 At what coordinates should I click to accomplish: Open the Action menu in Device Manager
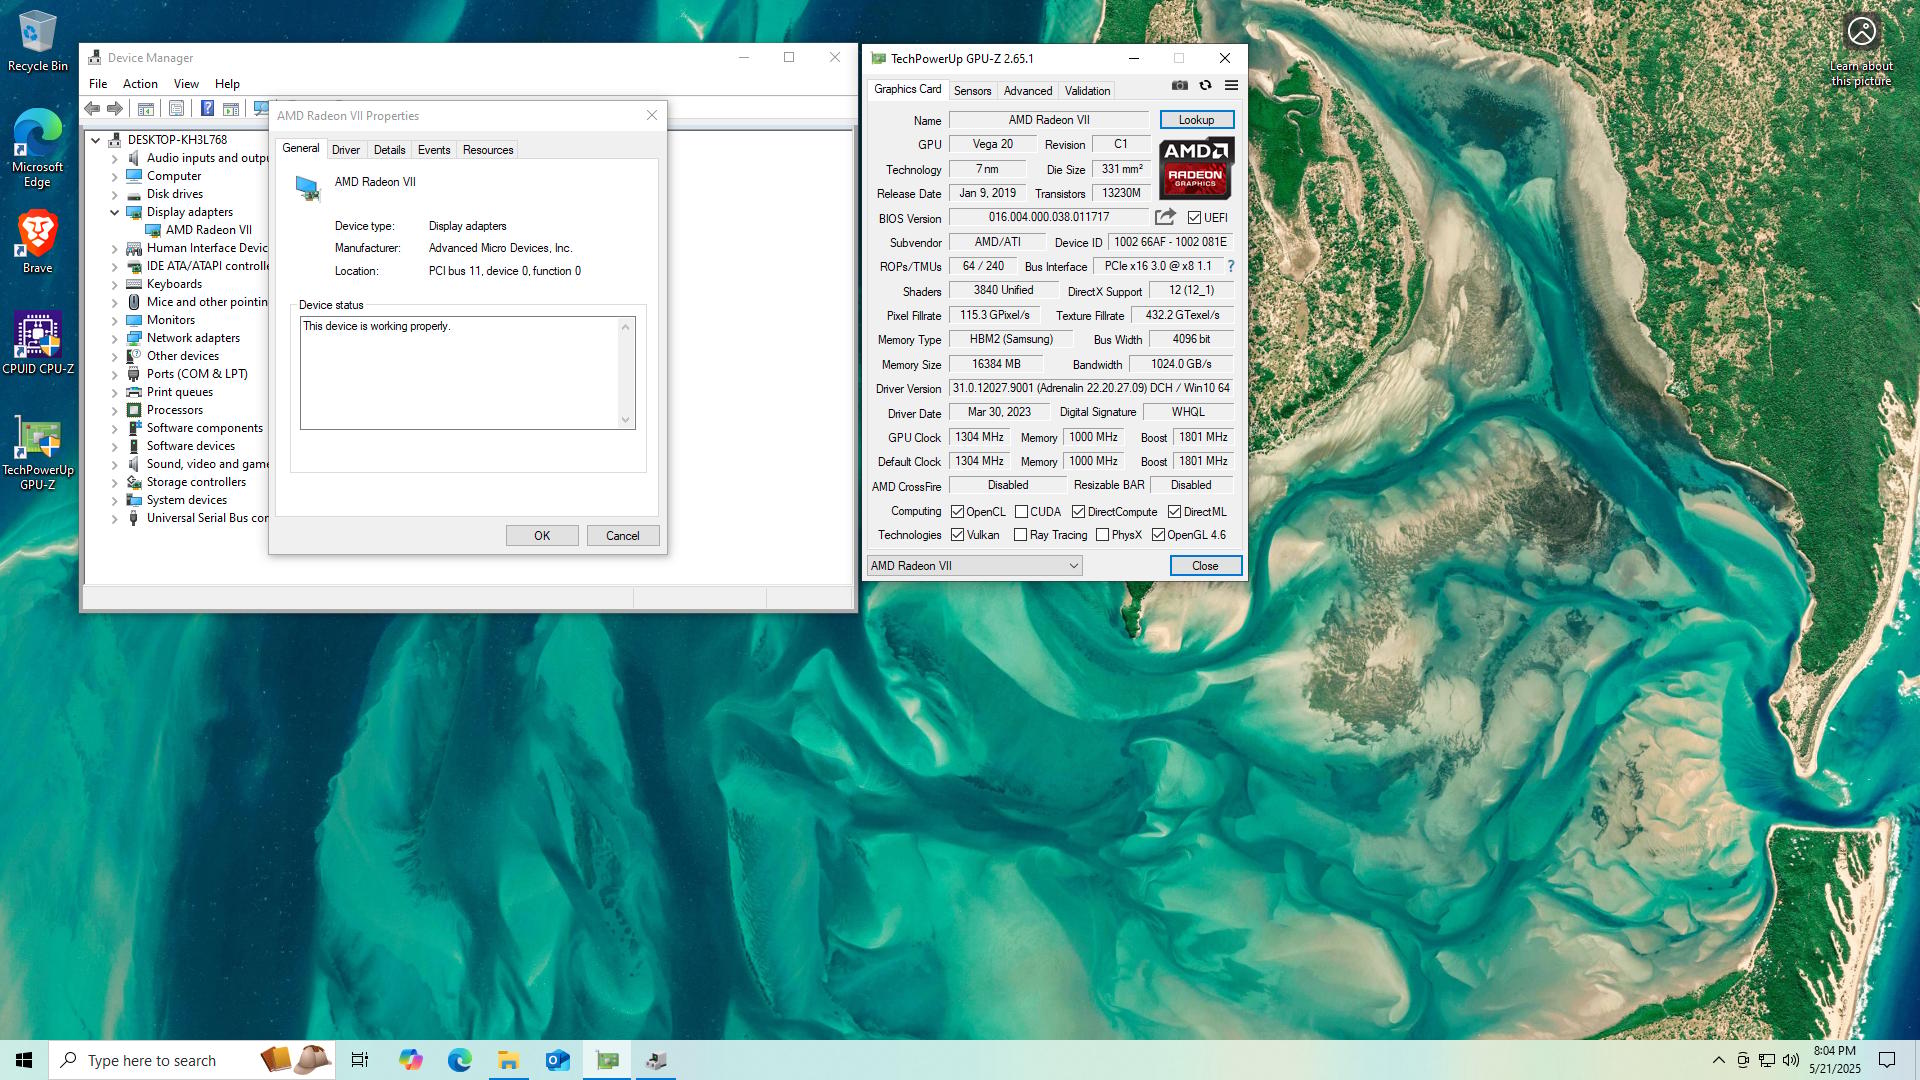point(140,84)
